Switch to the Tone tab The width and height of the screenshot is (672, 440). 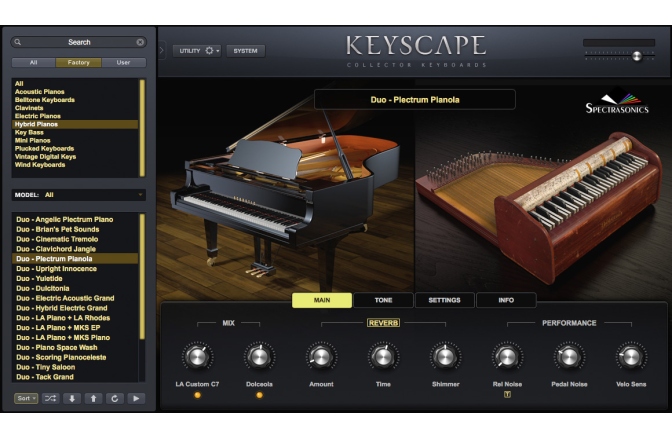(384, 300)
